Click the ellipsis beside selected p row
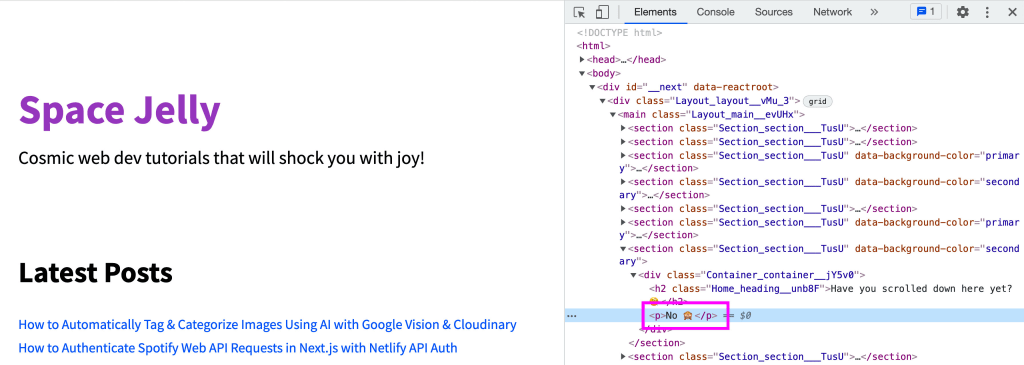 click(572, 315)
